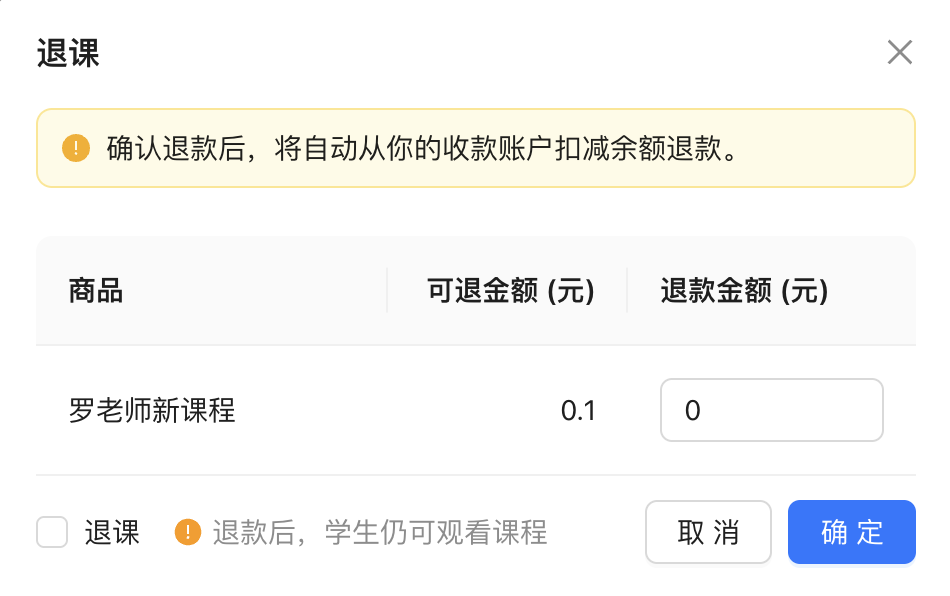950x596 pixels.
Task: Select the 罗老师新课程 product row
Action: 476,410
